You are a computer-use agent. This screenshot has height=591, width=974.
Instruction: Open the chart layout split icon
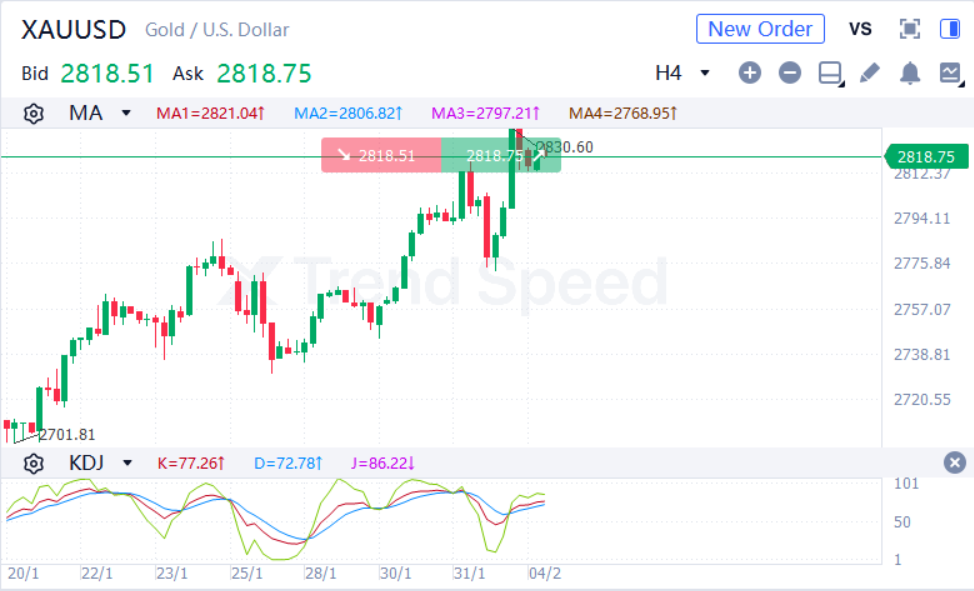tap(829, 73)
